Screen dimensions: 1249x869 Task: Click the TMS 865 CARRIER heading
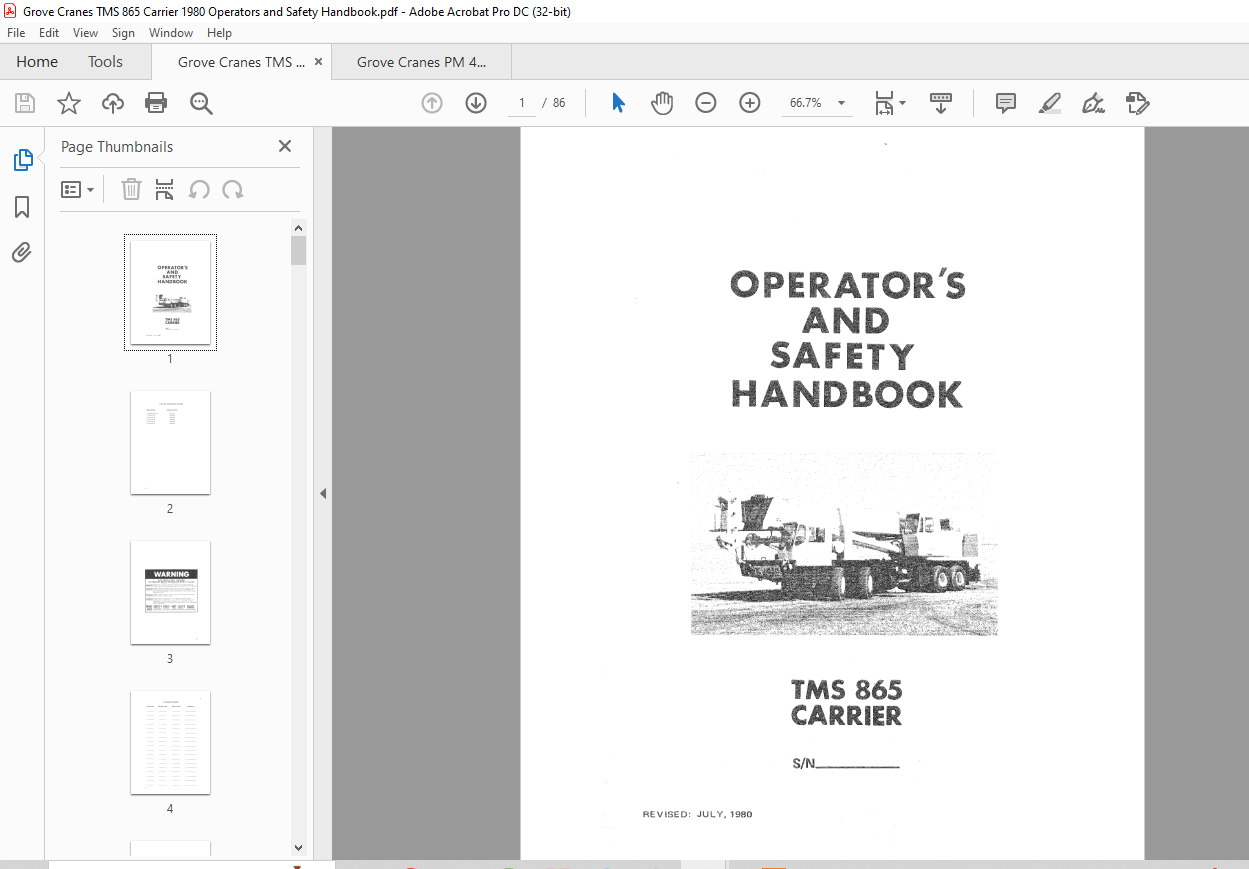(846, 703)
